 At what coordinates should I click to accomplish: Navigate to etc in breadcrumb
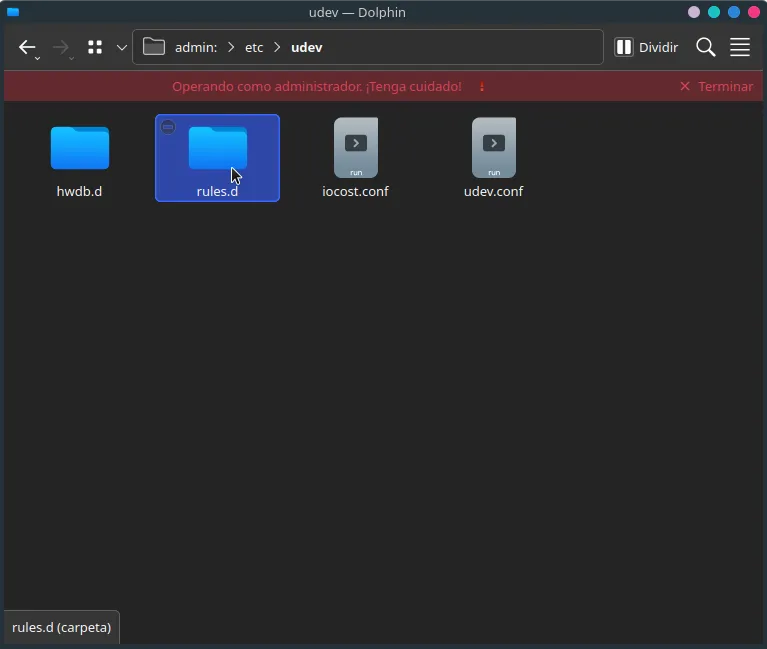click(254, 47)
